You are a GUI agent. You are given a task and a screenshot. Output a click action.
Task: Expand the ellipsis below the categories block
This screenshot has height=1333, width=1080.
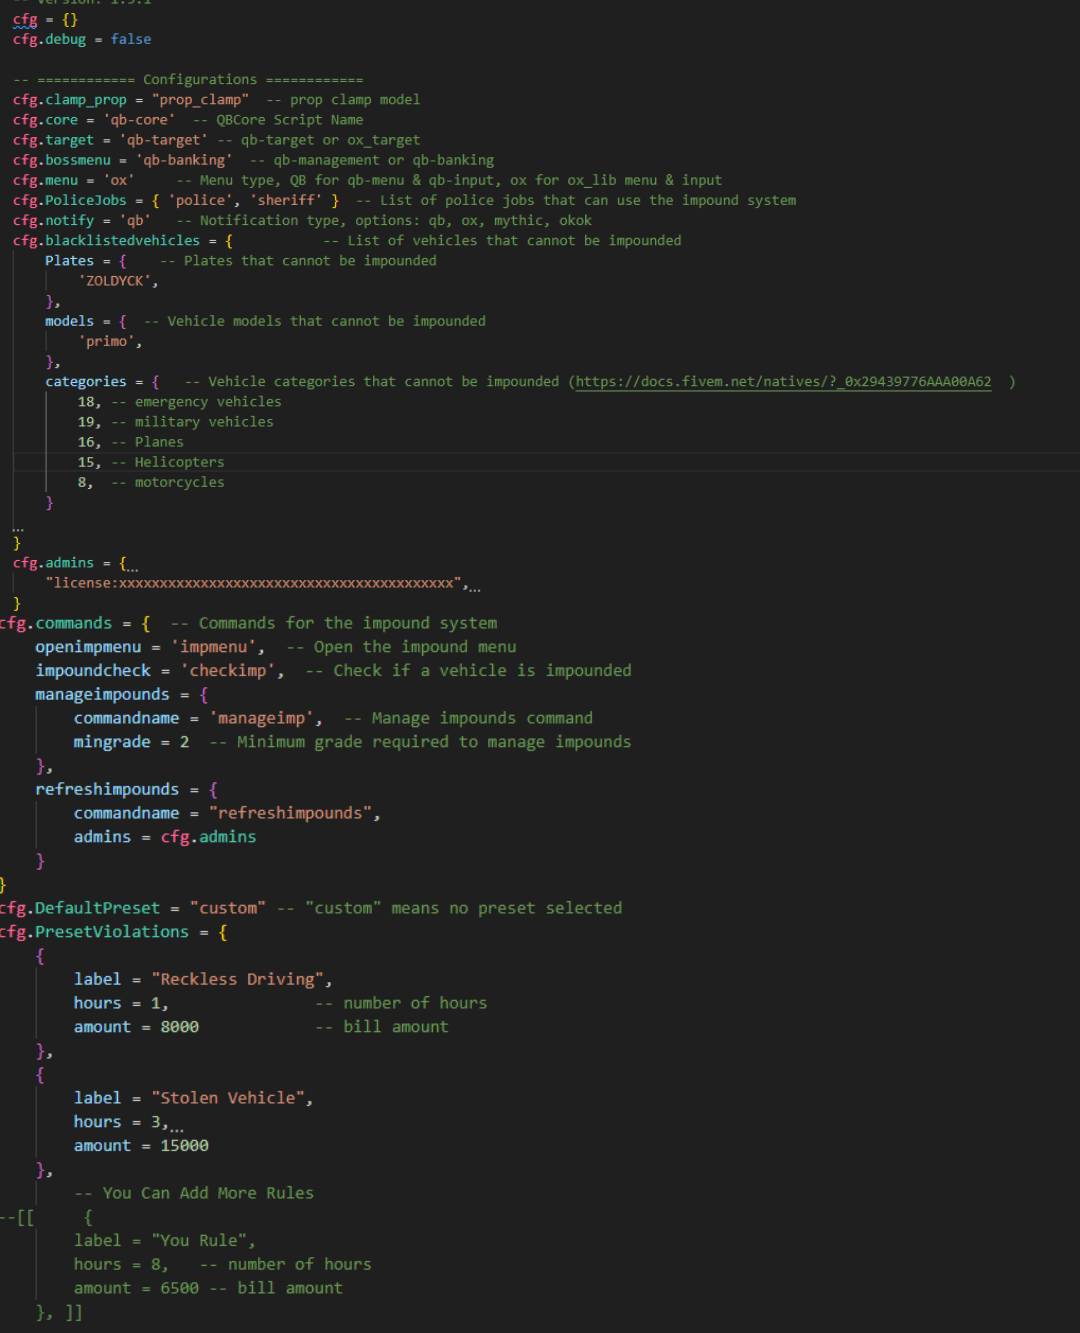18,526
